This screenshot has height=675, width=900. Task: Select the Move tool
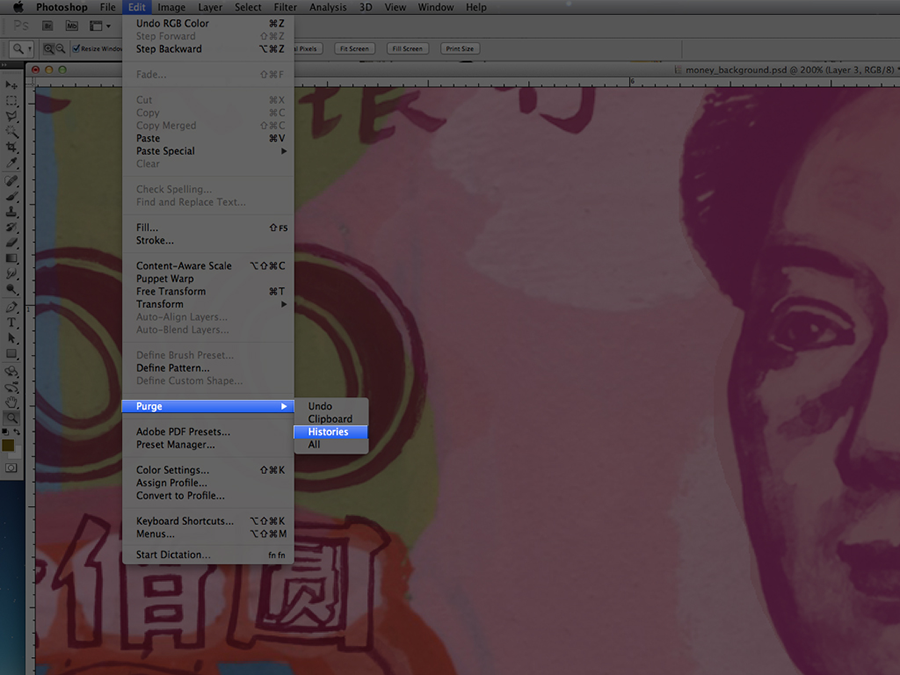coord(11,85)
